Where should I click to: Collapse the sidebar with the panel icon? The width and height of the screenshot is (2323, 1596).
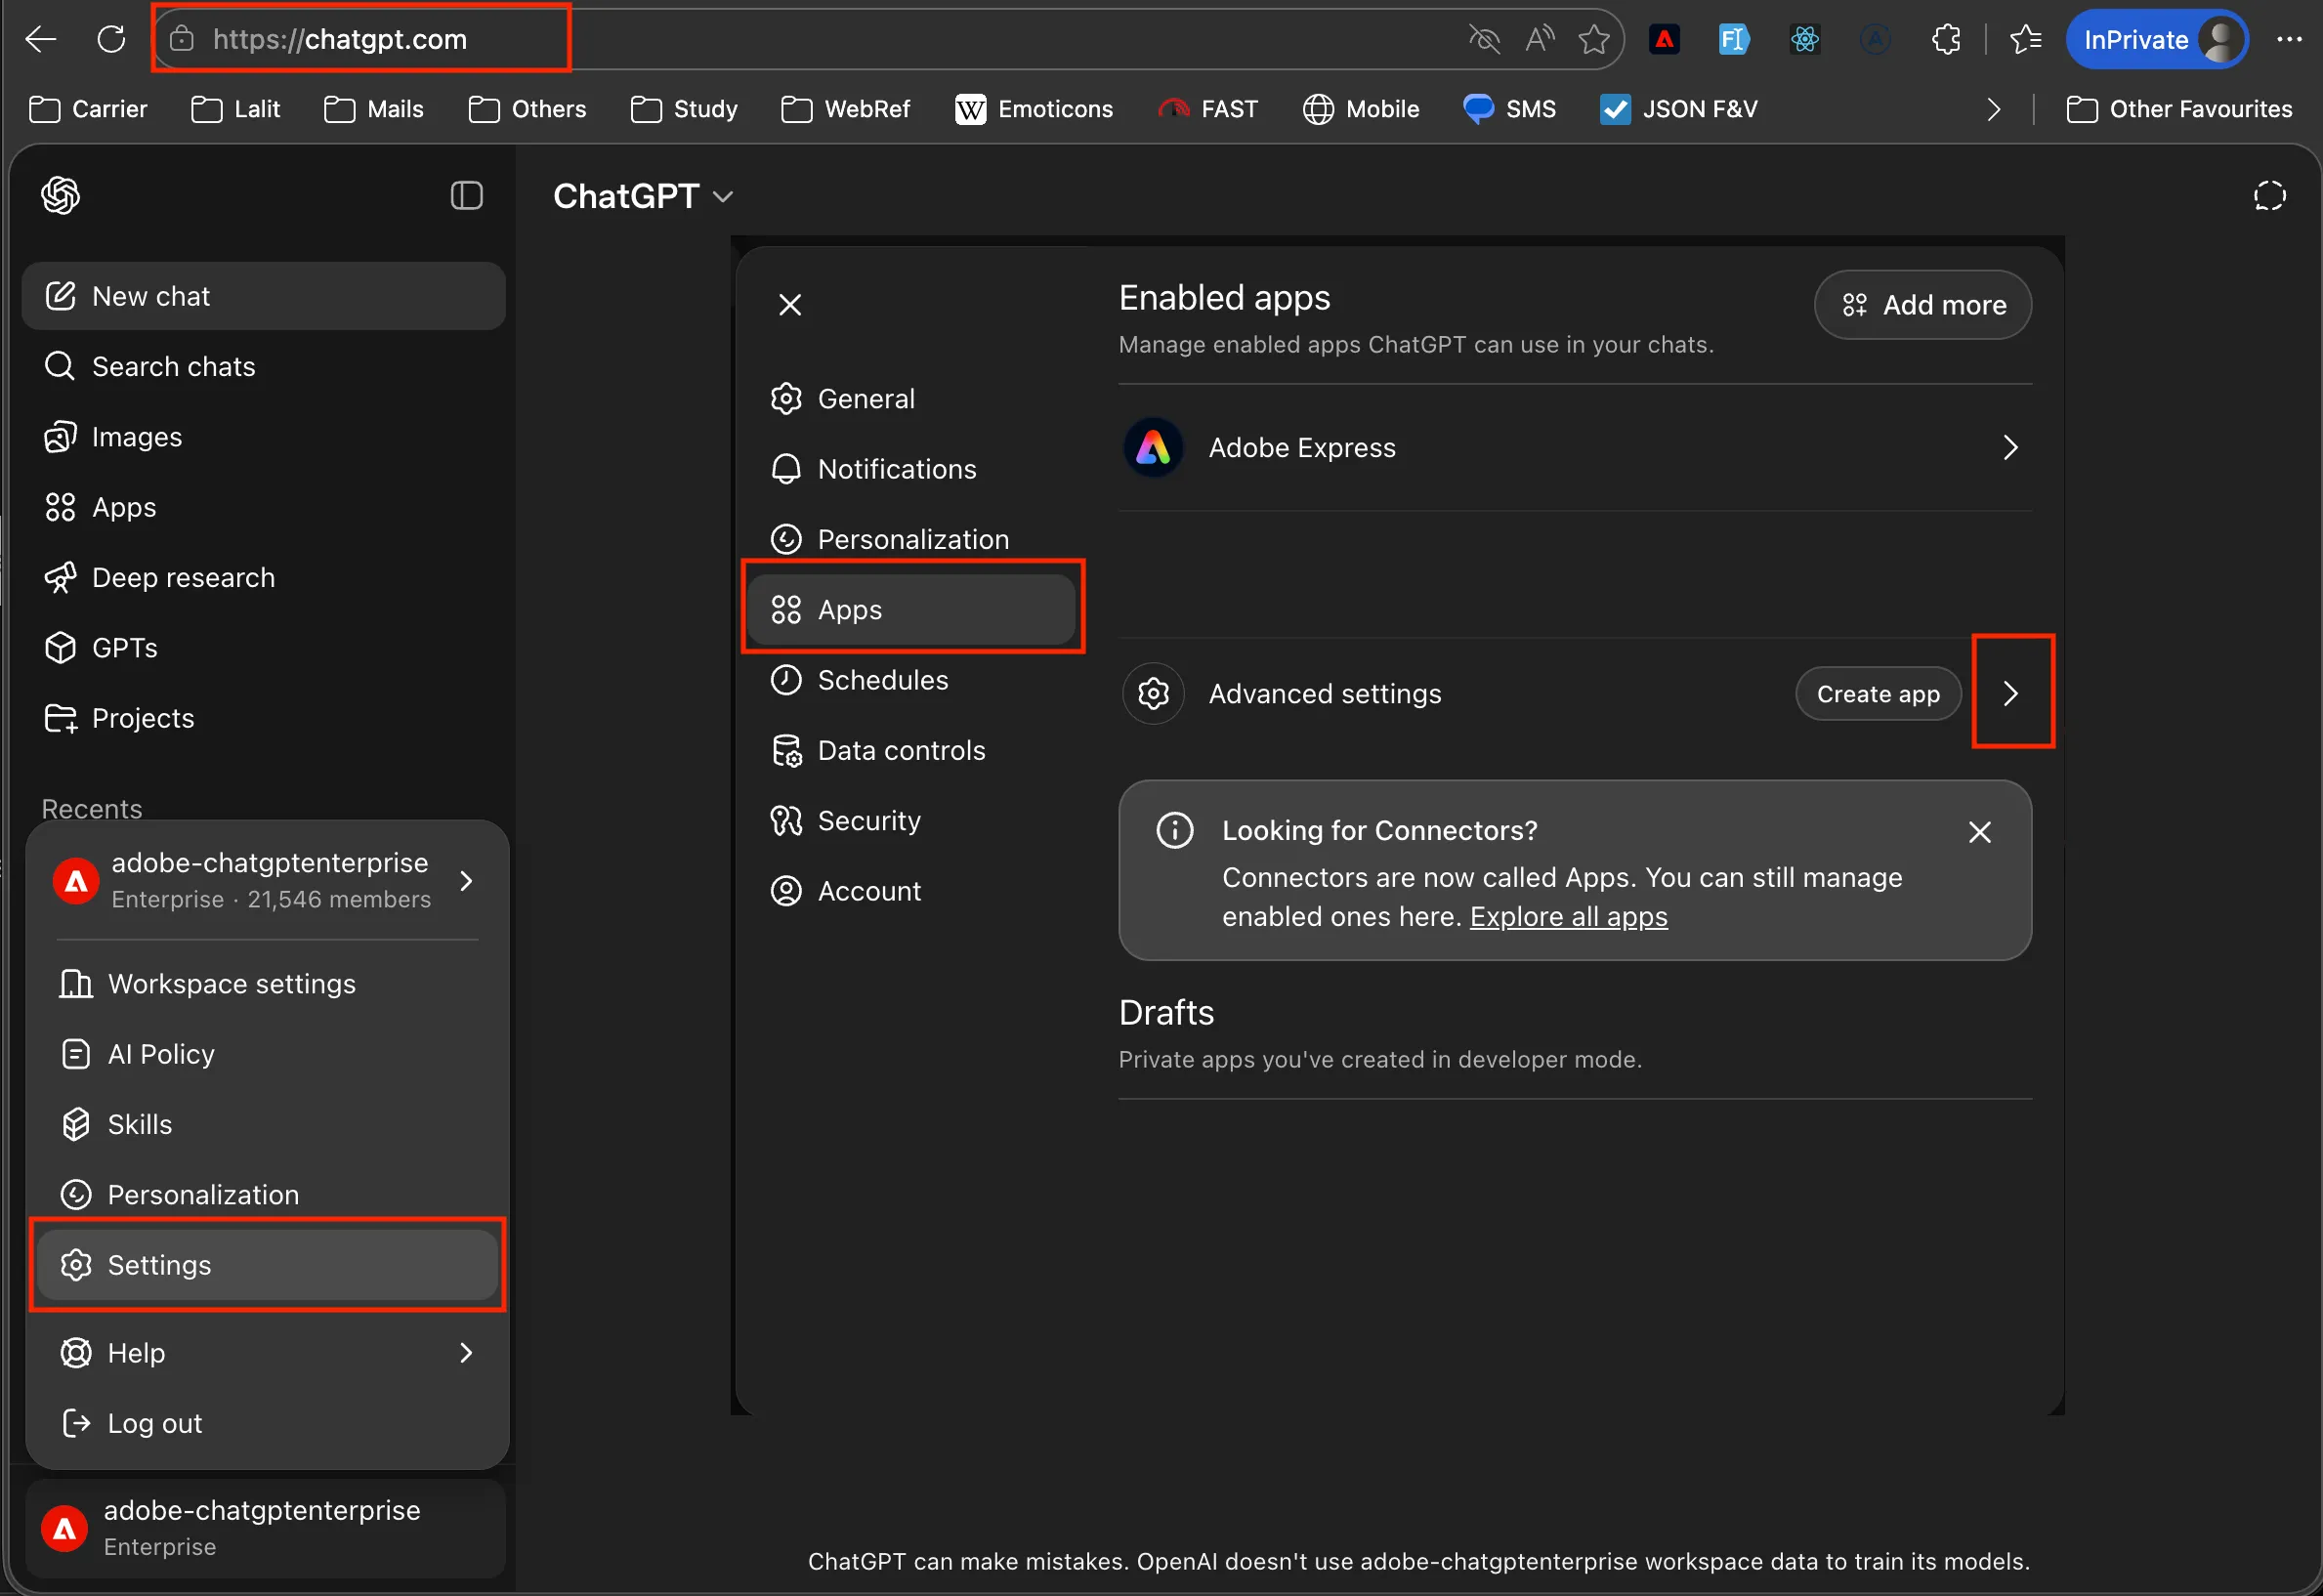click(x=467, y=195)
